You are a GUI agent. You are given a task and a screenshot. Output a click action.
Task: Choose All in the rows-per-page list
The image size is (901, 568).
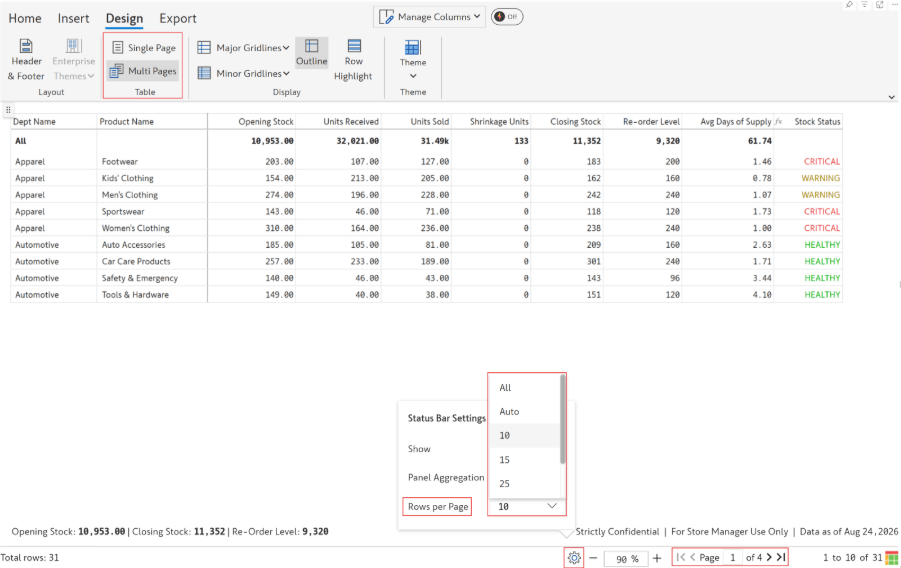pos(523,387)
